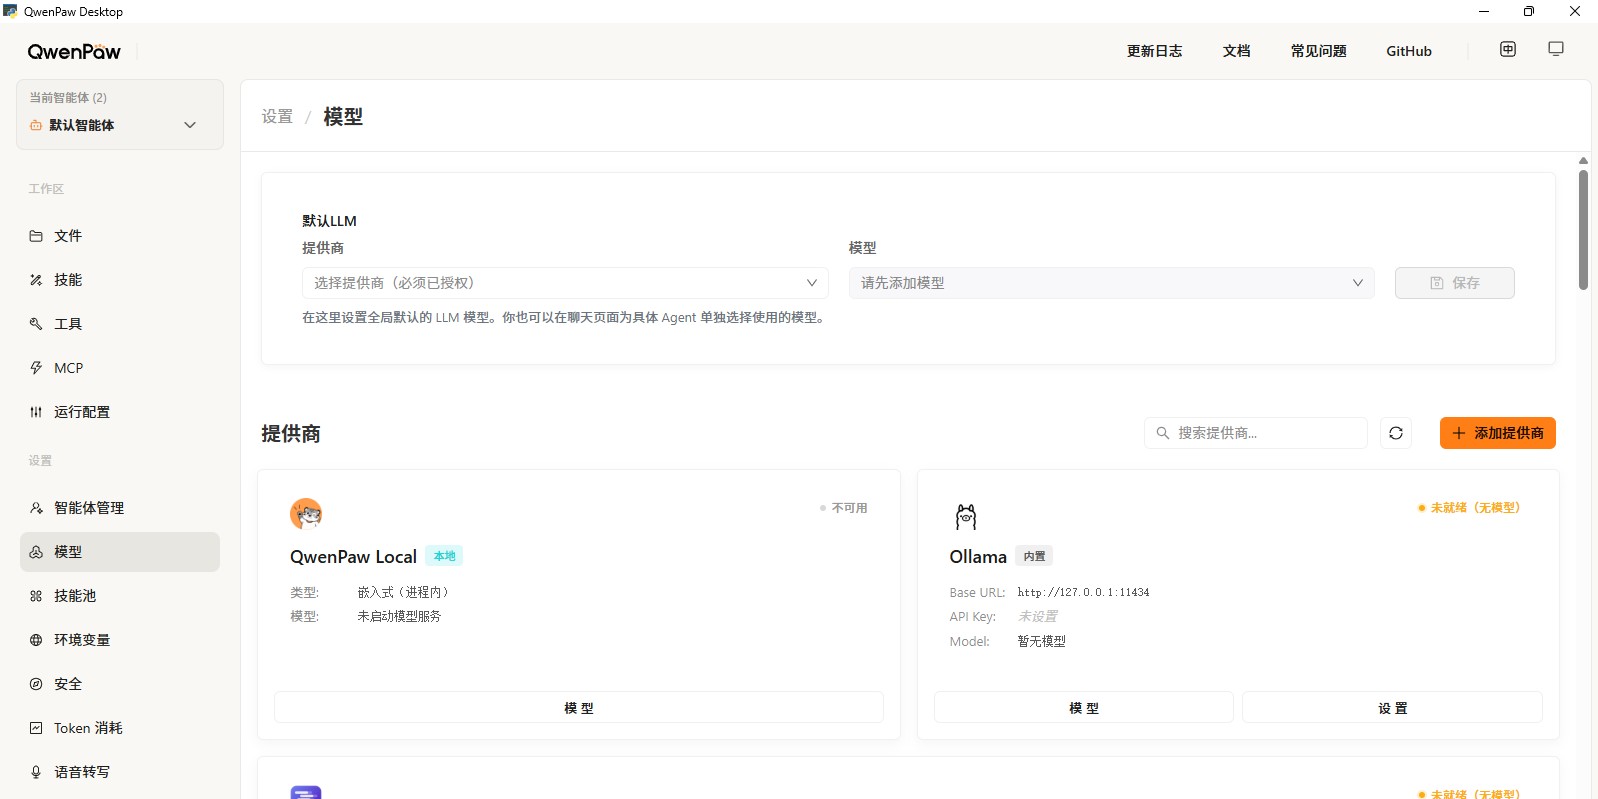
Task: Click the rightmost monitor icon in header
Action: click(x=1556, y=49)
